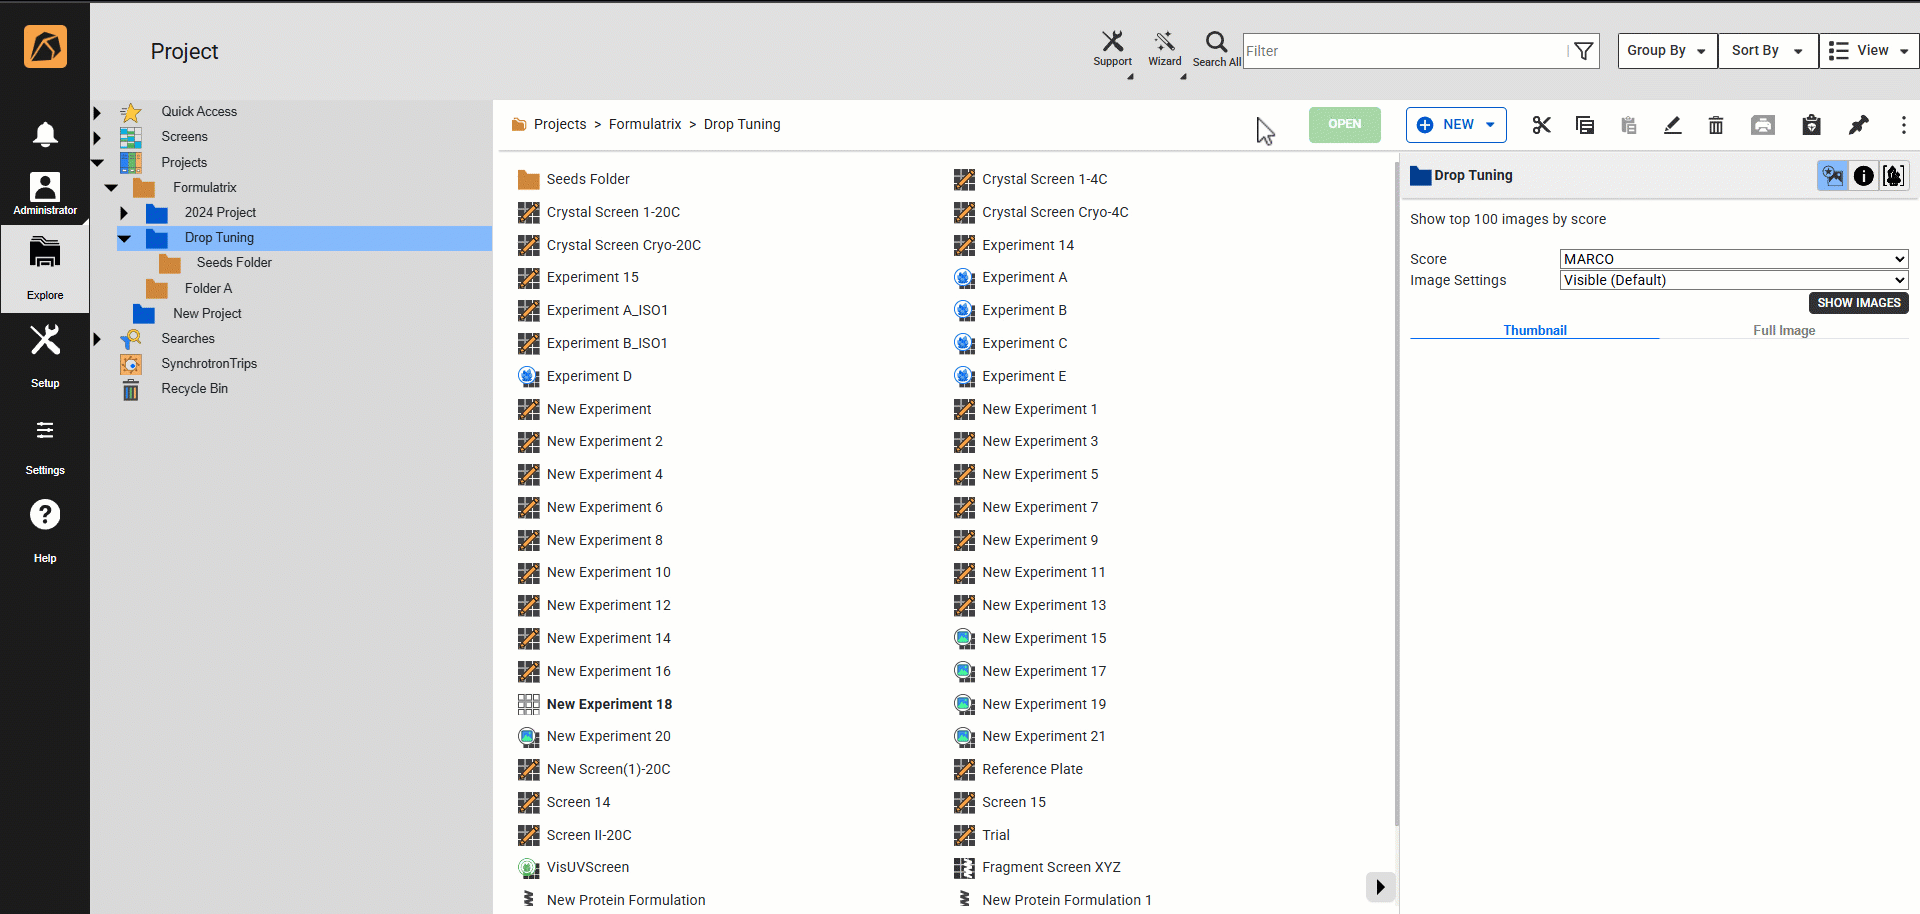The height and width of the screenshot is (914, 1920).
Task: Click the Delete trash can icon
Action: click(1716, 125)
